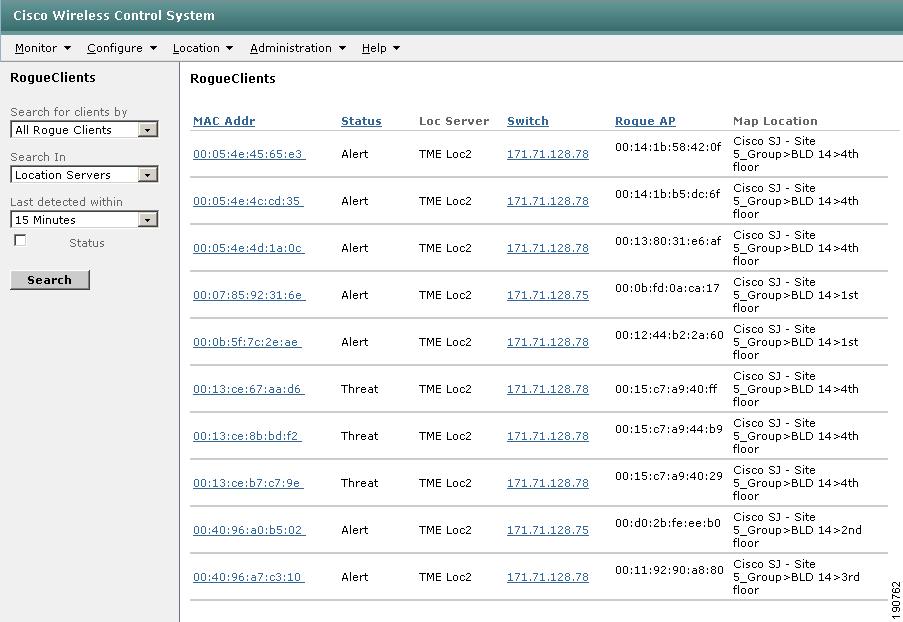Select rogue AP value 00:14:1b:58:42:0f
903x622 pixels.
[x=668, y=147]
